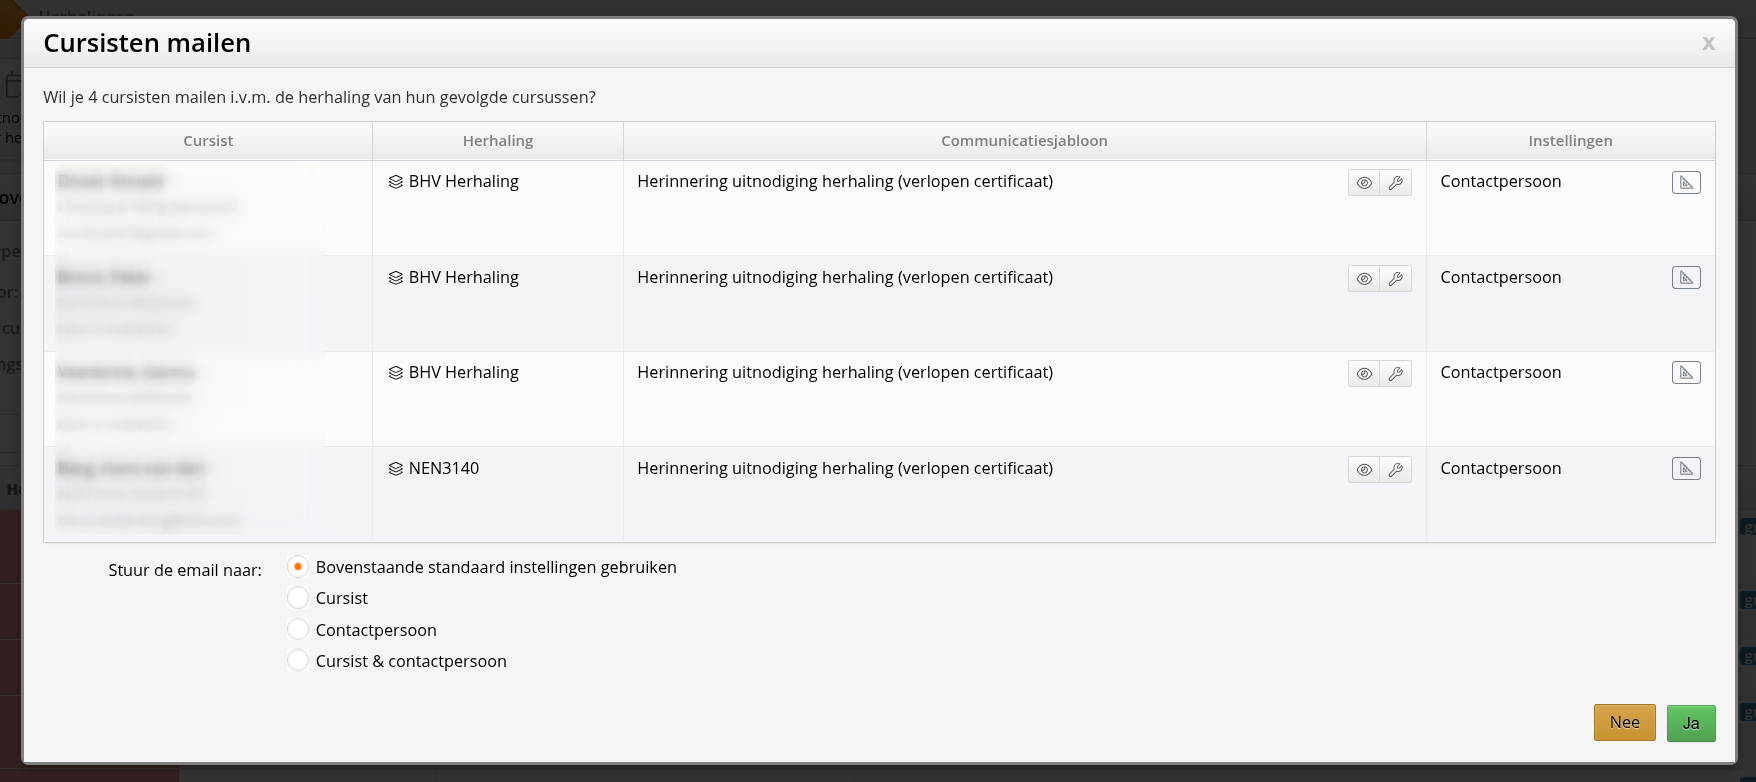Viewport: 1756px width, 782px height.
Task: Preview template for first BHV Herhaling row
Action: 1363,183
